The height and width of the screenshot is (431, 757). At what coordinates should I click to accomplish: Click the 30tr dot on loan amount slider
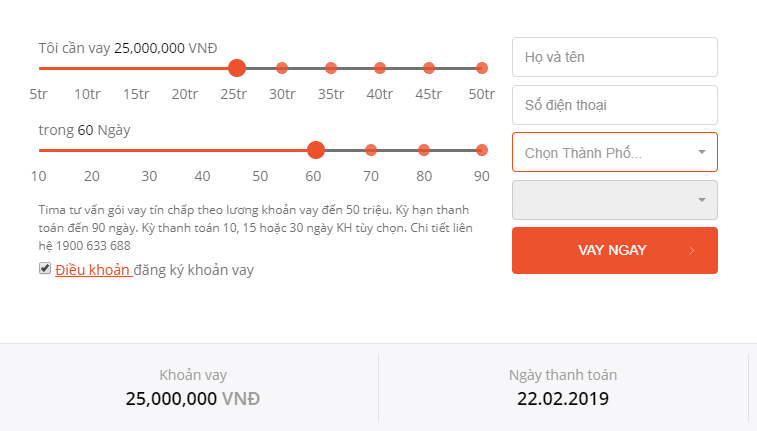282,68
